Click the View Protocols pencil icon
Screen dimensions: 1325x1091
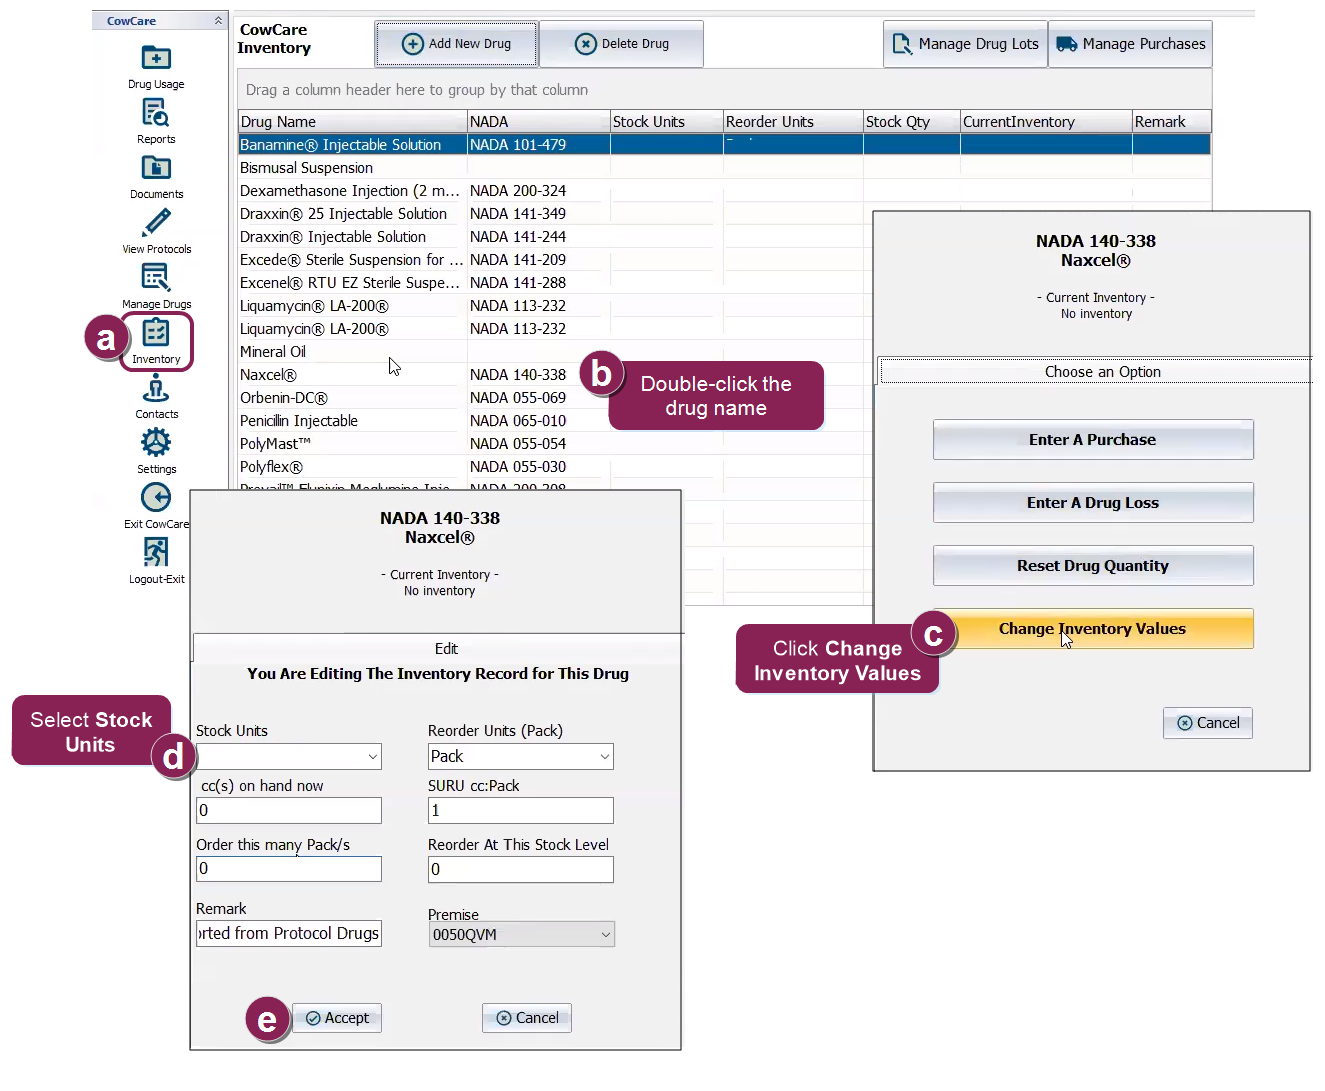156,224
